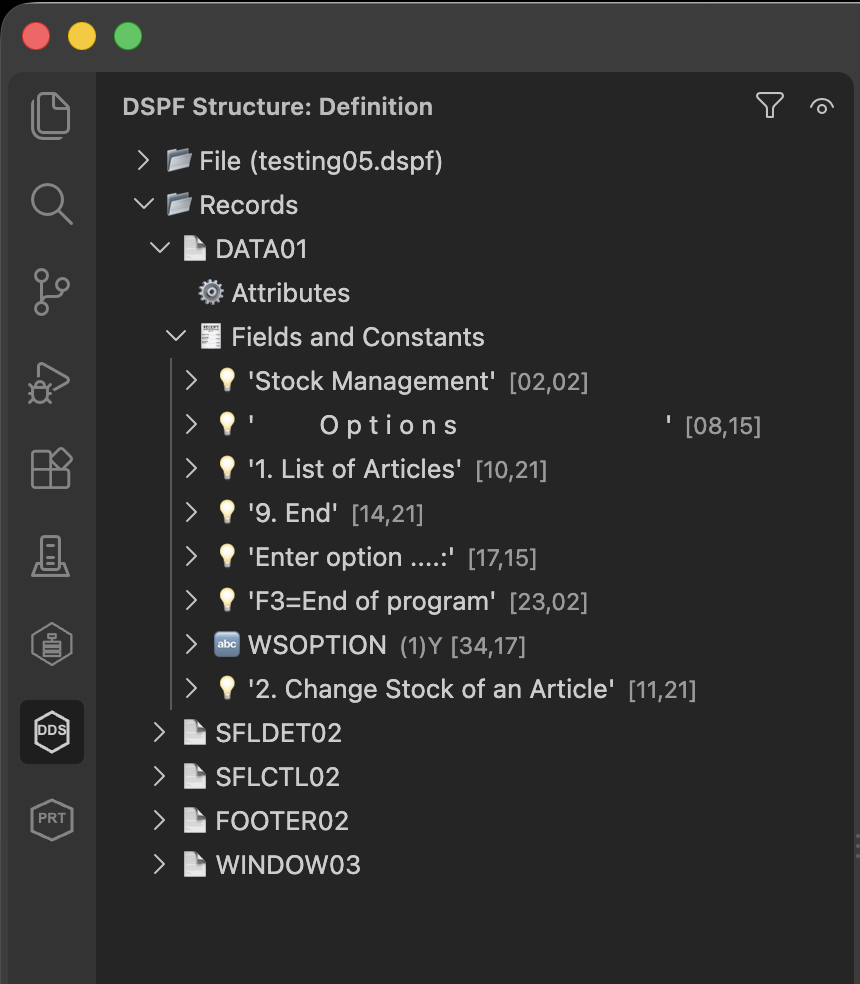Expand the SFLDET02 record
The width and height of the screenshot is (860, 984).
pyautogui.click(x=159, y=733)
